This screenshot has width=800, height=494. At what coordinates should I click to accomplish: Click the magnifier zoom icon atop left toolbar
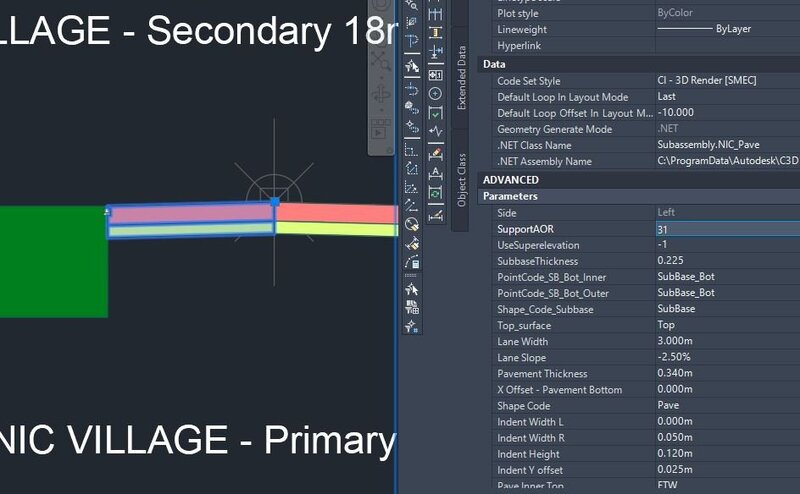click(x=411, y=5)
